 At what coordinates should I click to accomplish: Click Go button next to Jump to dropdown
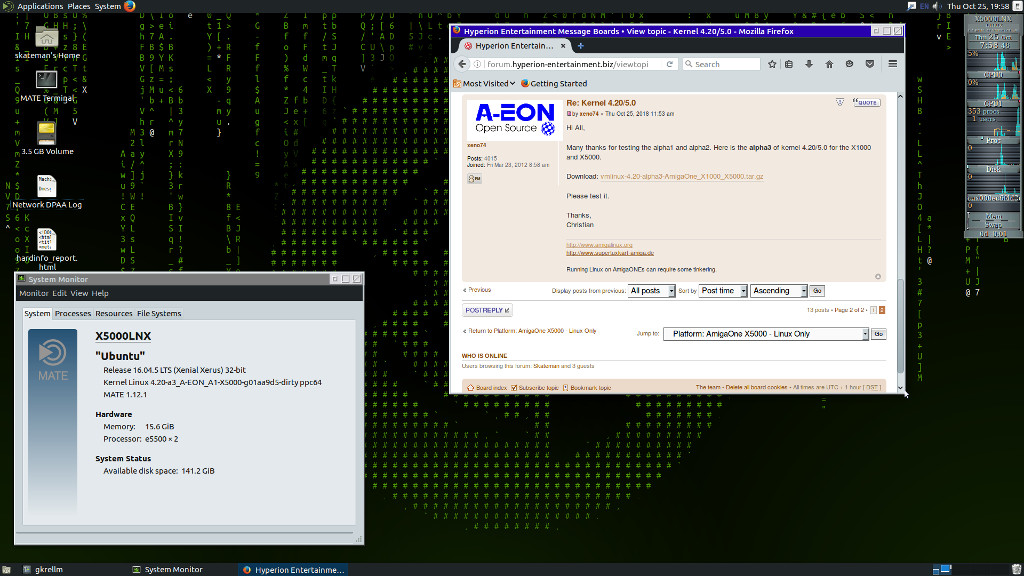point(878,334)
